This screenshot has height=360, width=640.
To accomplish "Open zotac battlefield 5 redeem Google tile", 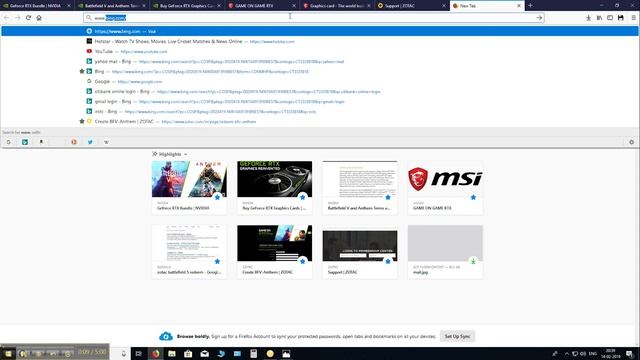I will tap(189, 251).
